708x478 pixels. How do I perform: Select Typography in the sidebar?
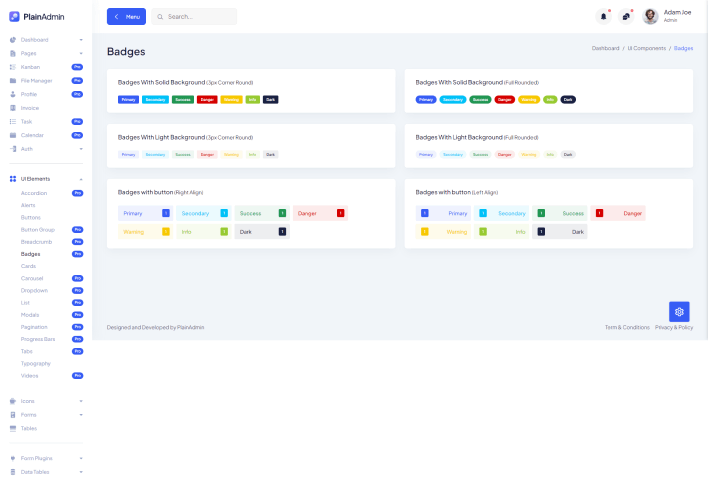click(x=36, y=363)
